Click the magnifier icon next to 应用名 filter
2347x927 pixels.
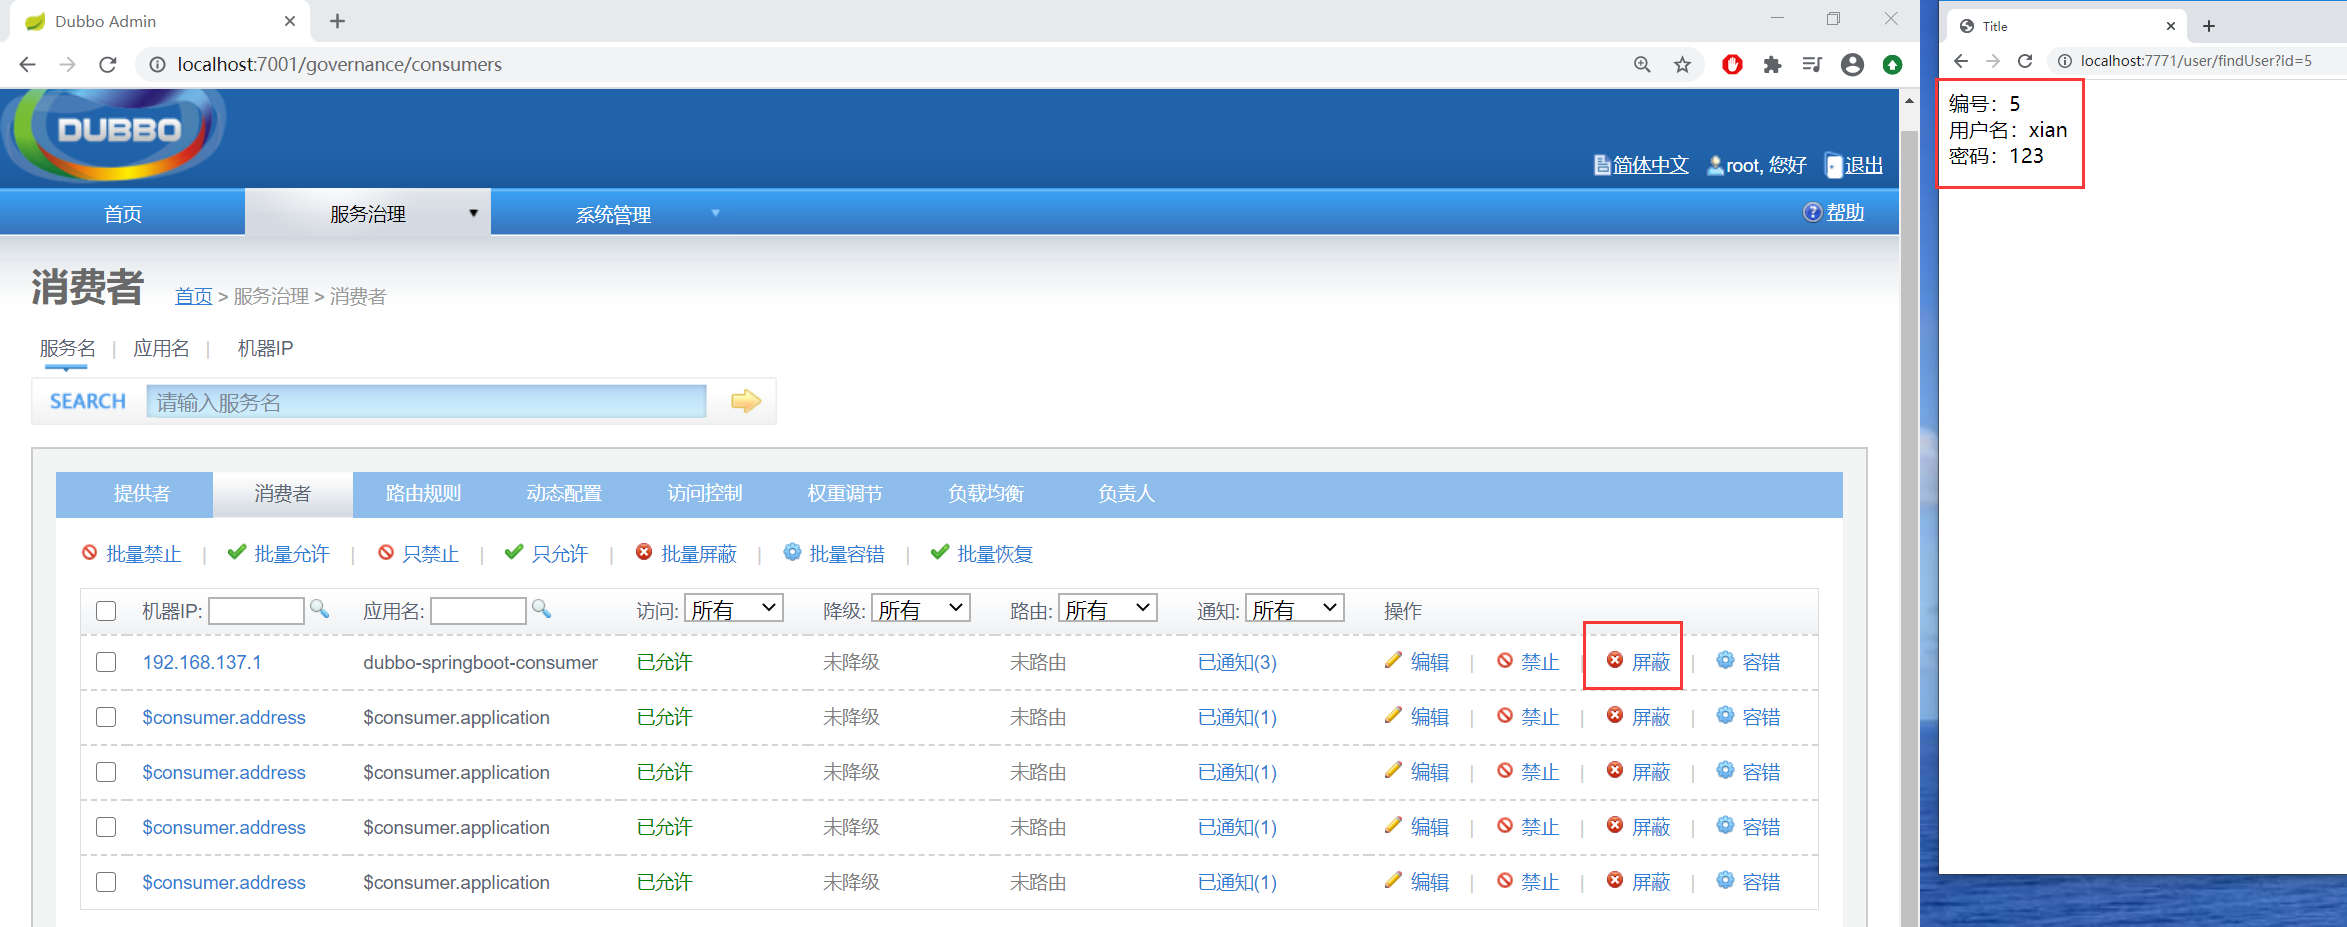coord(541,608)
